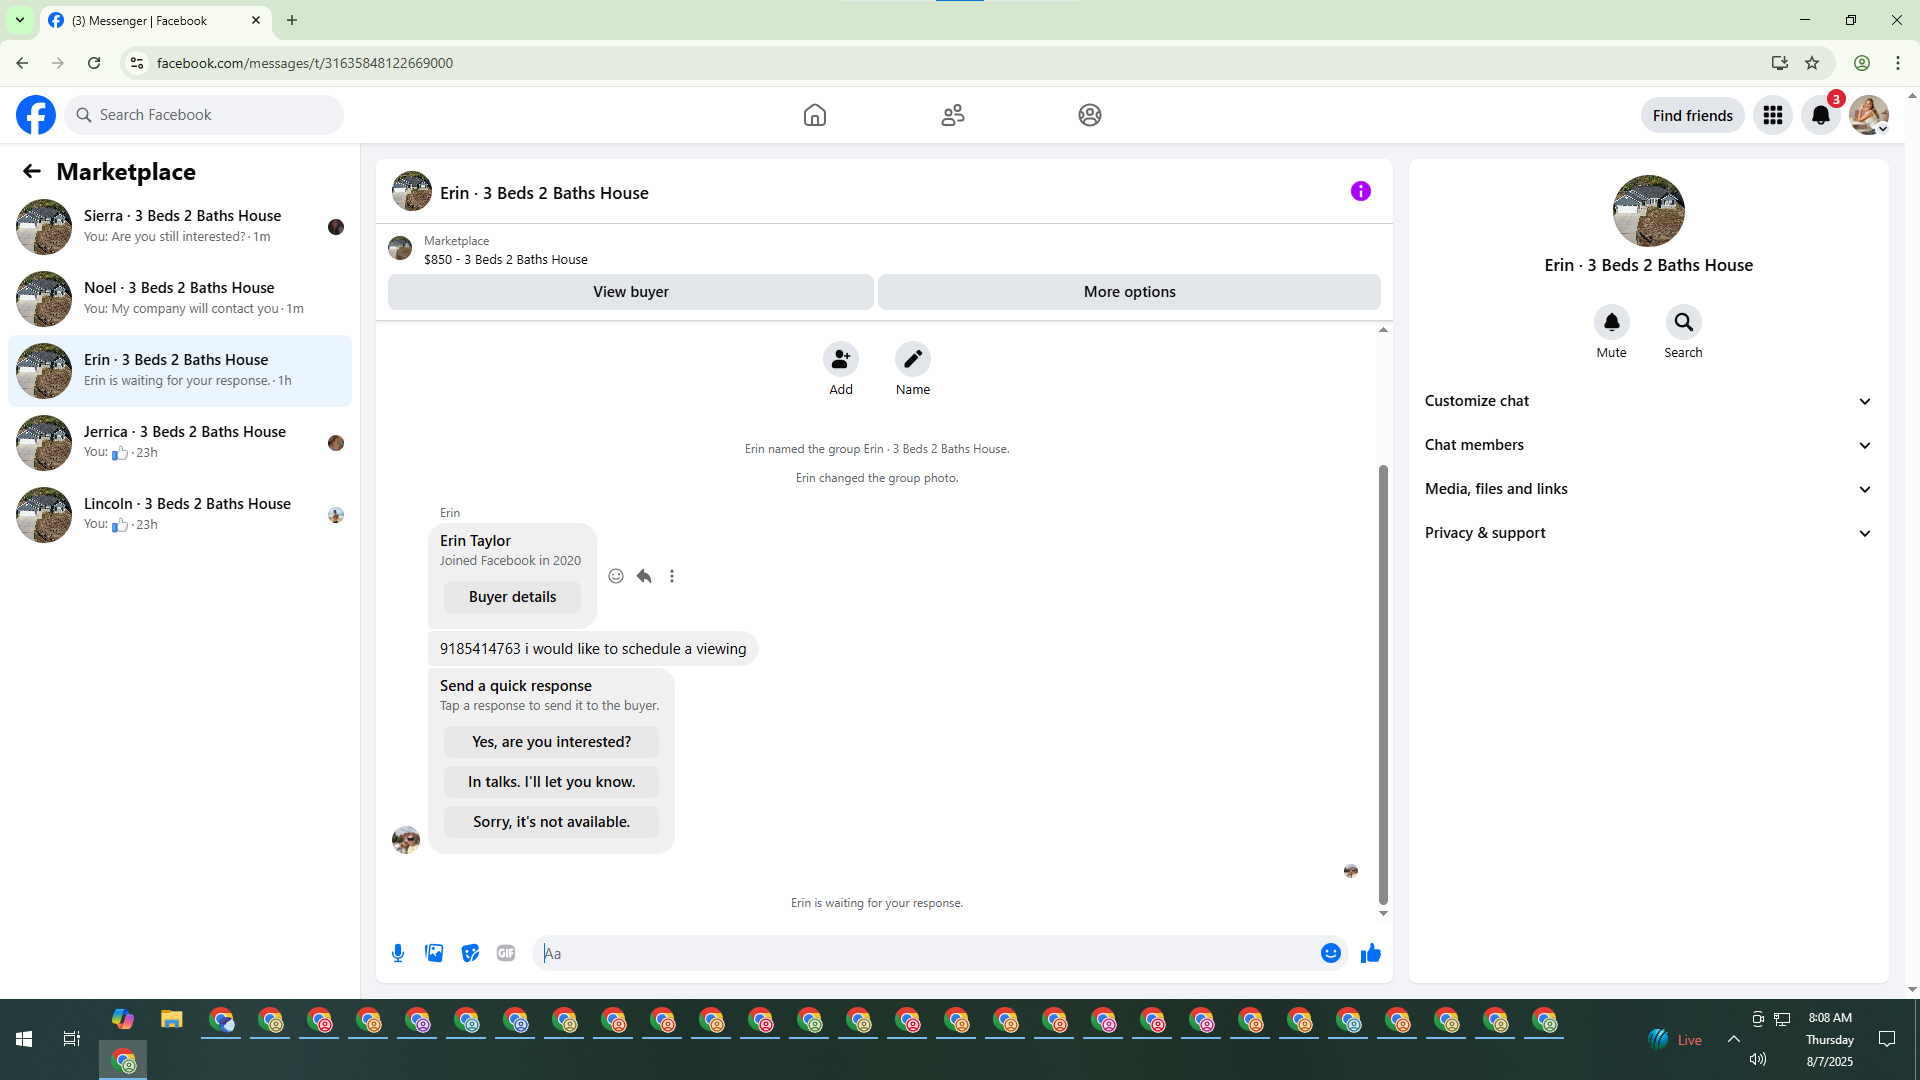The width and height of the screenshot is (1920, 1080).
Task: Open the Windows Start menu
Action: 24,1039
